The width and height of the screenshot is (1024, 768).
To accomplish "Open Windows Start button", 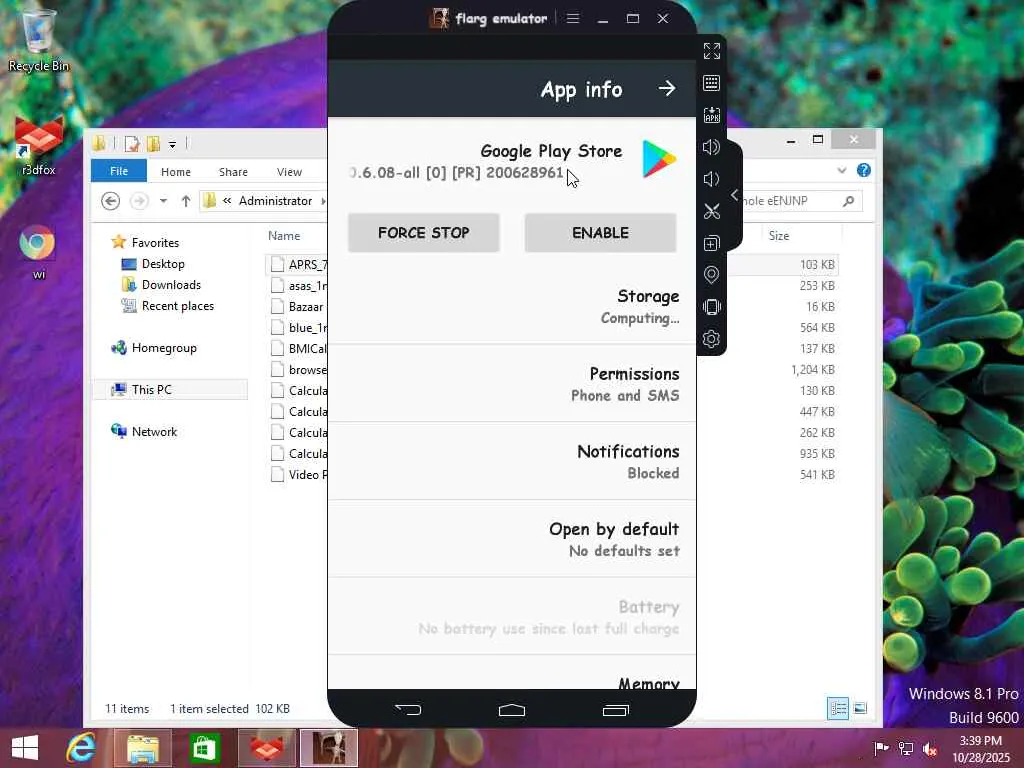I will coord(25,748).
